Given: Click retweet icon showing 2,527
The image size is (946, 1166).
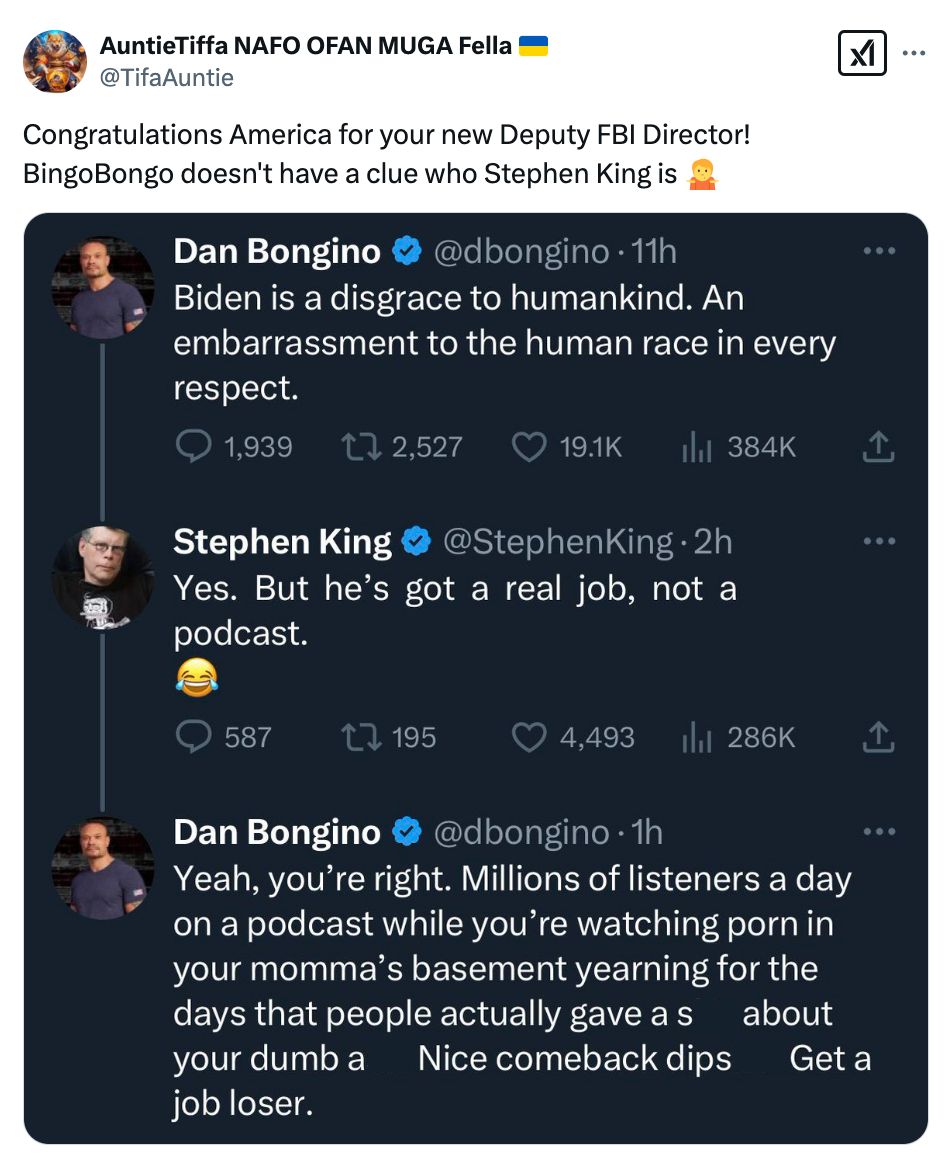Looking at the screenshot, I should (x=361, y=447).
